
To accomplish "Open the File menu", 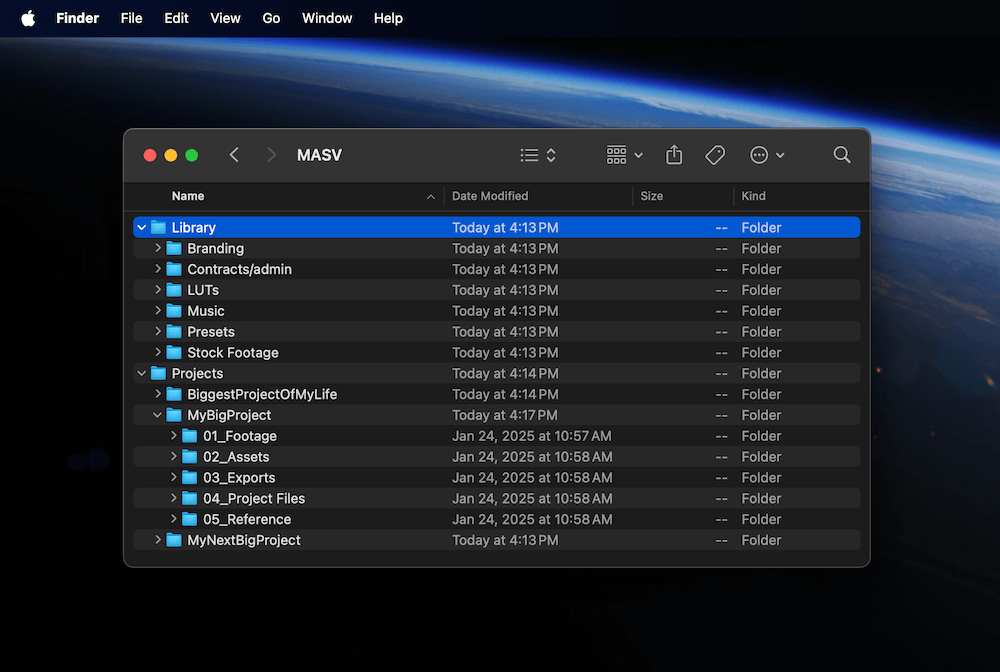I will pos(131,18).
